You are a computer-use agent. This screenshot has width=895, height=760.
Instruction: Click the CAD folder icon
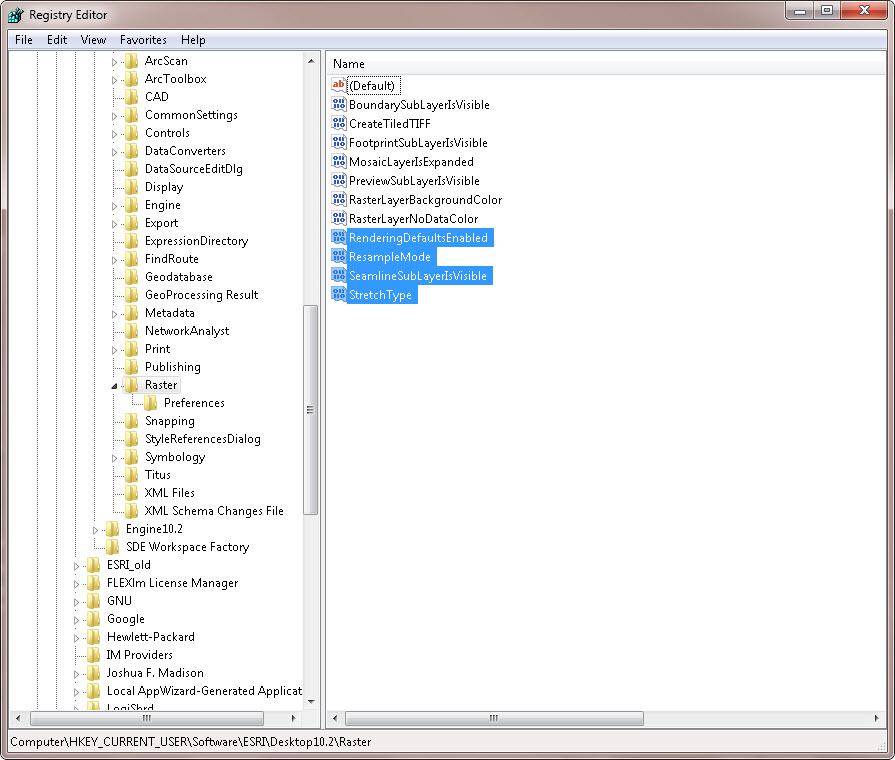point(131,96)
